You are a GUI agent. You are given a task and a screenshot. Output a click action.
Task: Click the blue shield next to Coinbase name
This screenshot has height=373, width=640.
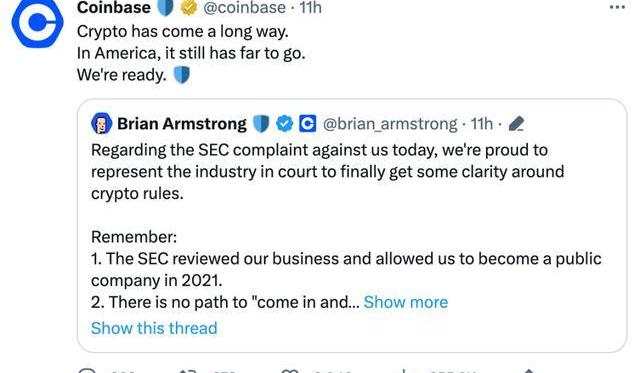tap(166, 7)
